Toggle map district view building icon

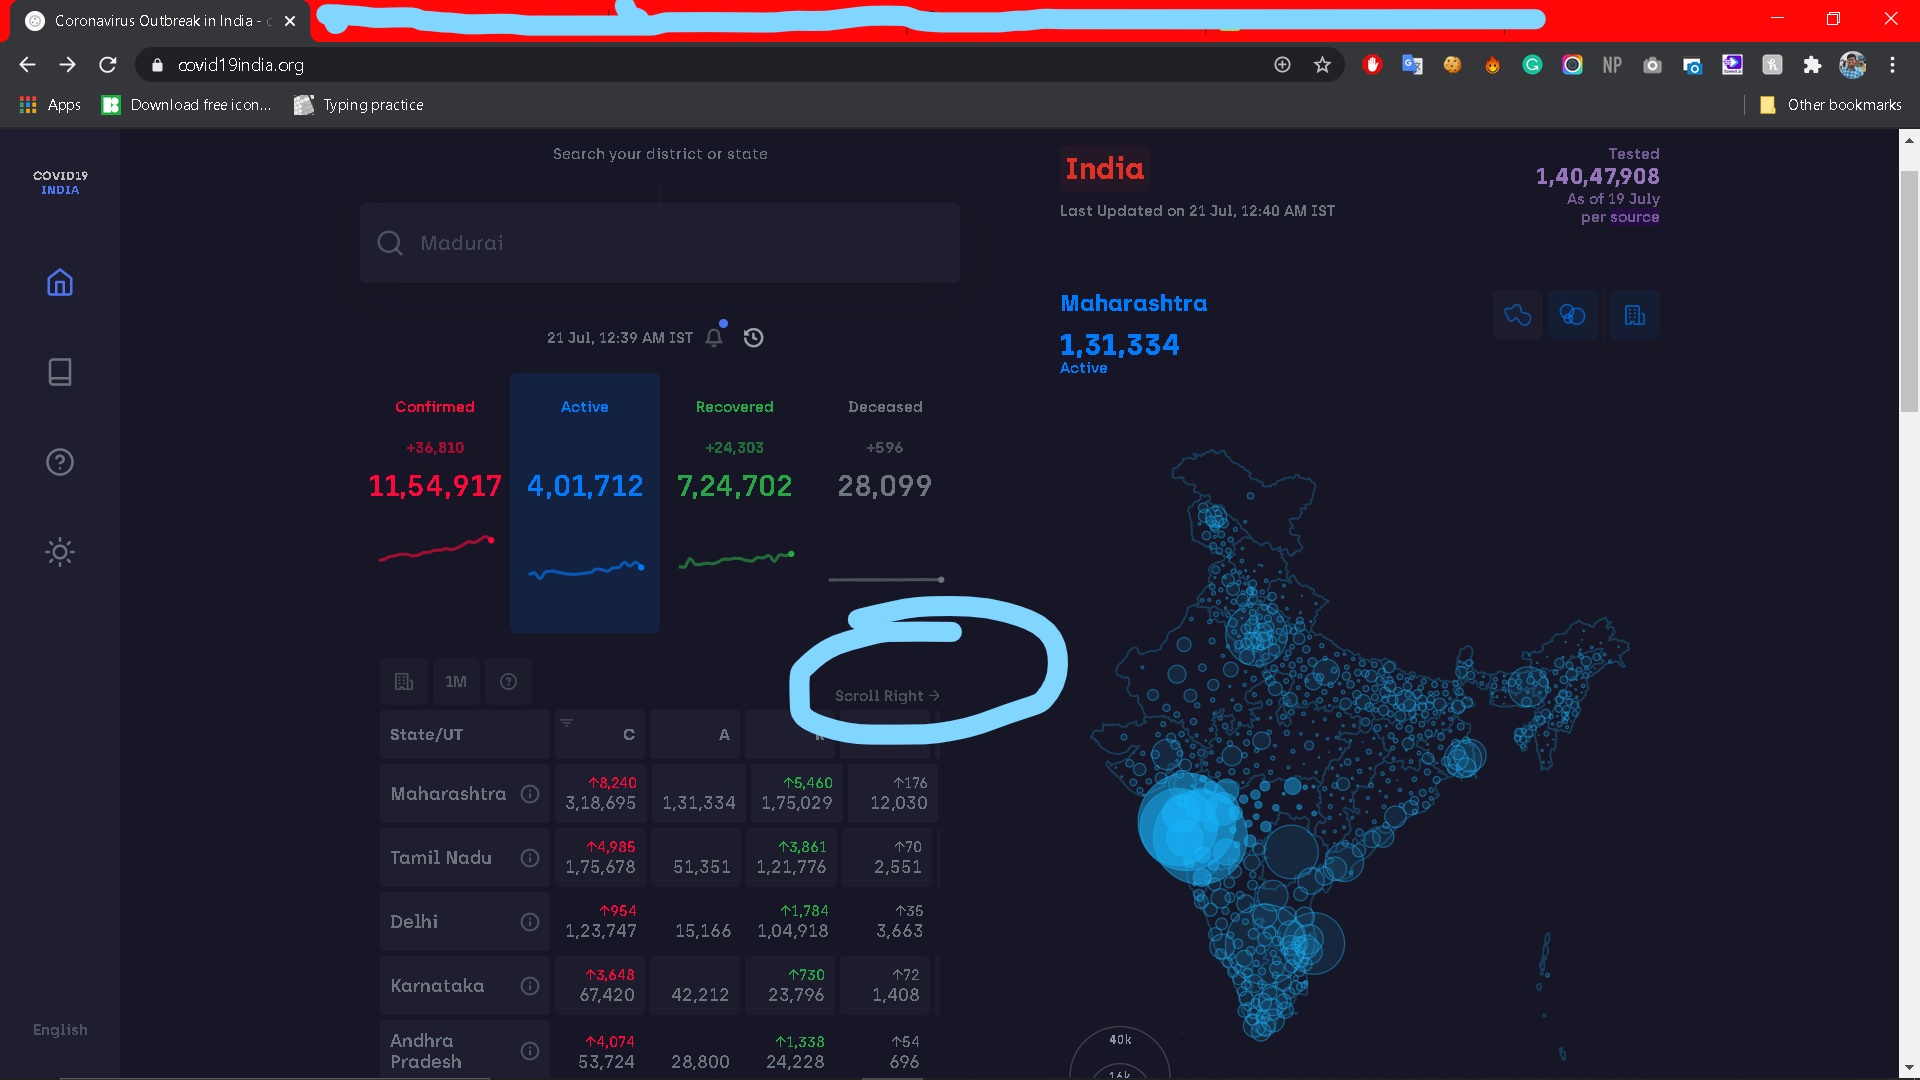(1635, 315)
